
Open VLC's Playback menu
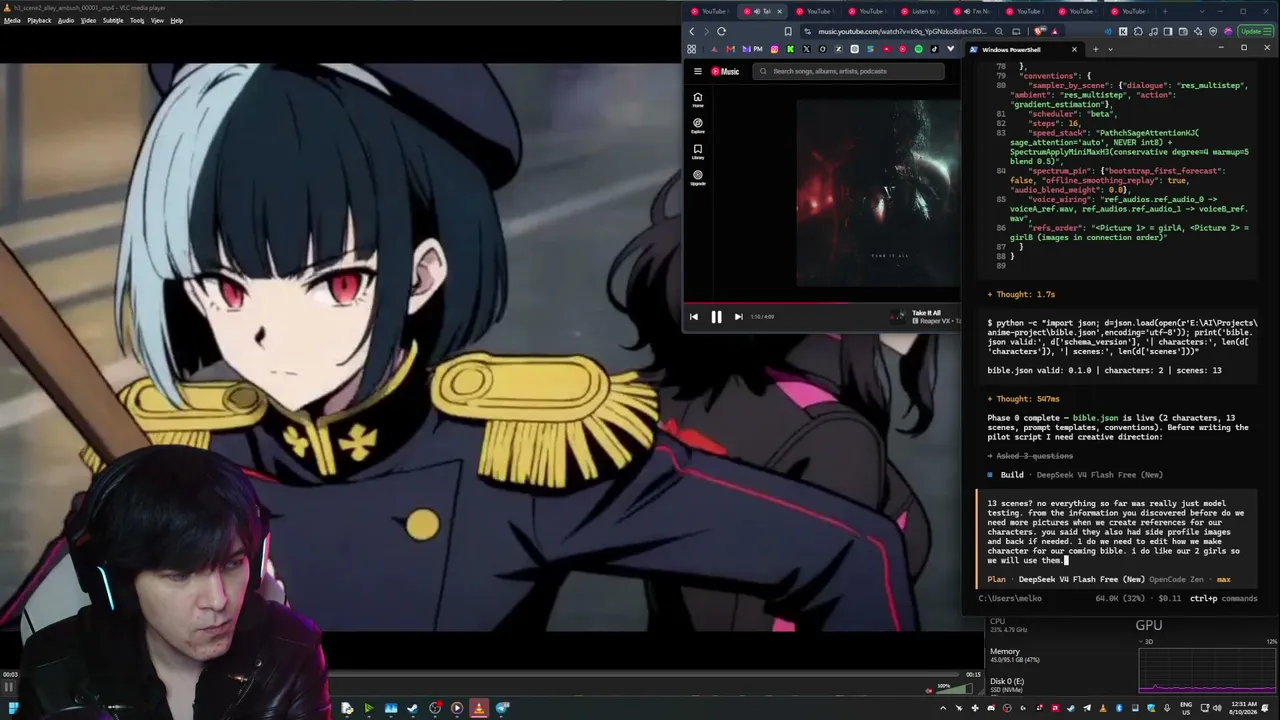[x=39, y=20]
